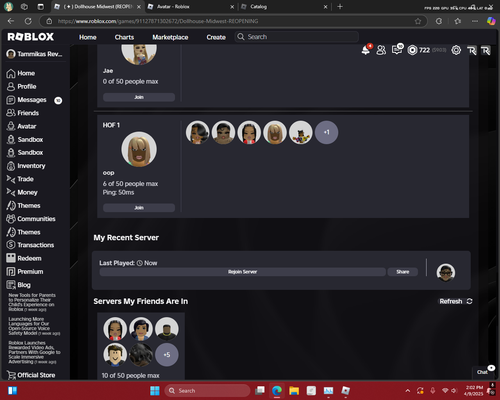Screen dimensions: 500x400
Task: Open the notifications bell
Action: (366, 50)
